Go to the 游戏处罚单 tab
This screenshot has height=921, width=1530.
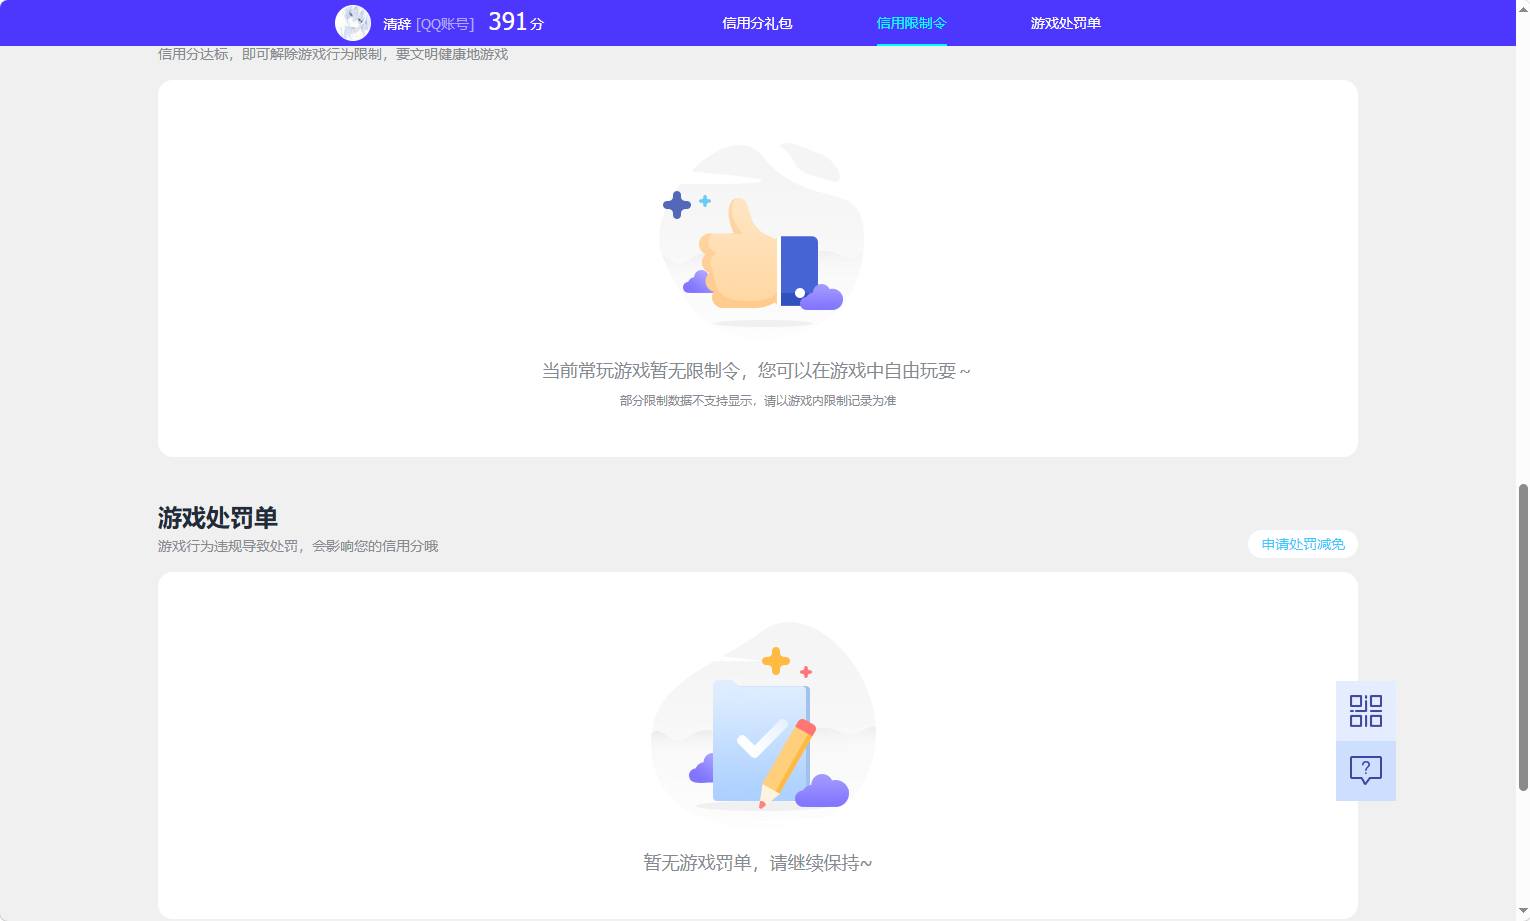pyautogui.click(x=1065, y=23)
